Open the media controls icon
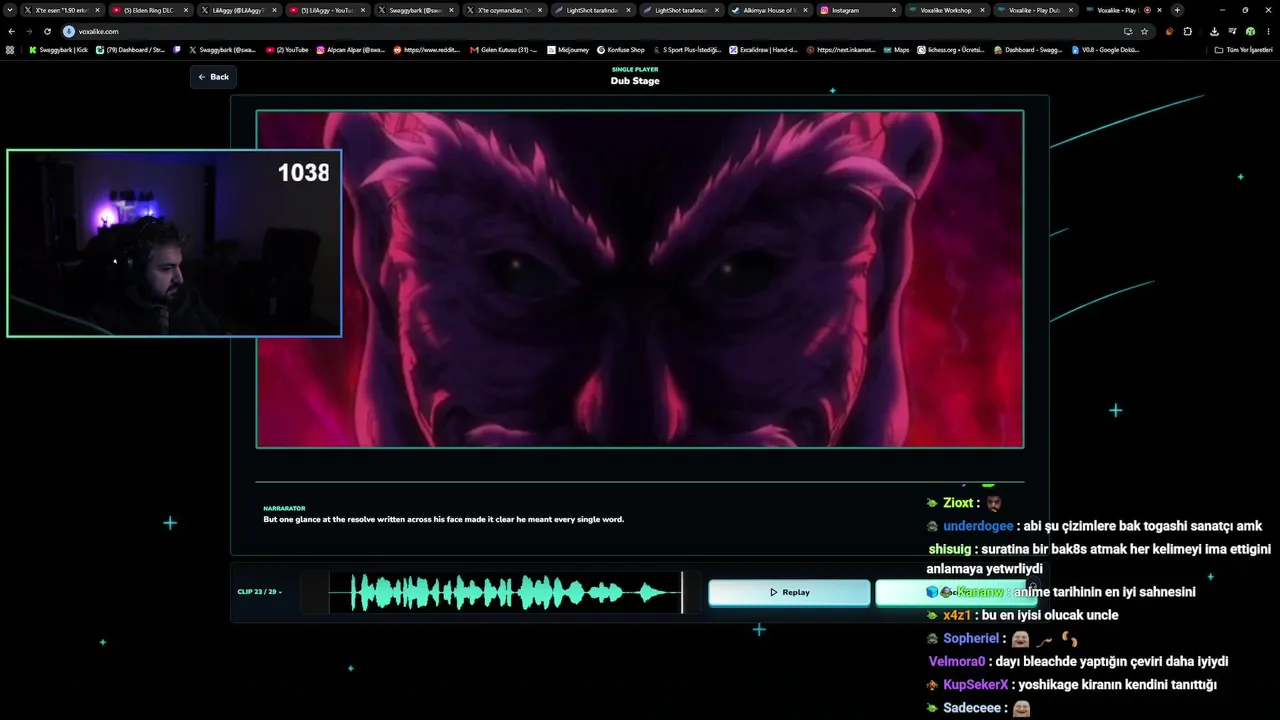The image size is (1280, 720). point(1232,31)
